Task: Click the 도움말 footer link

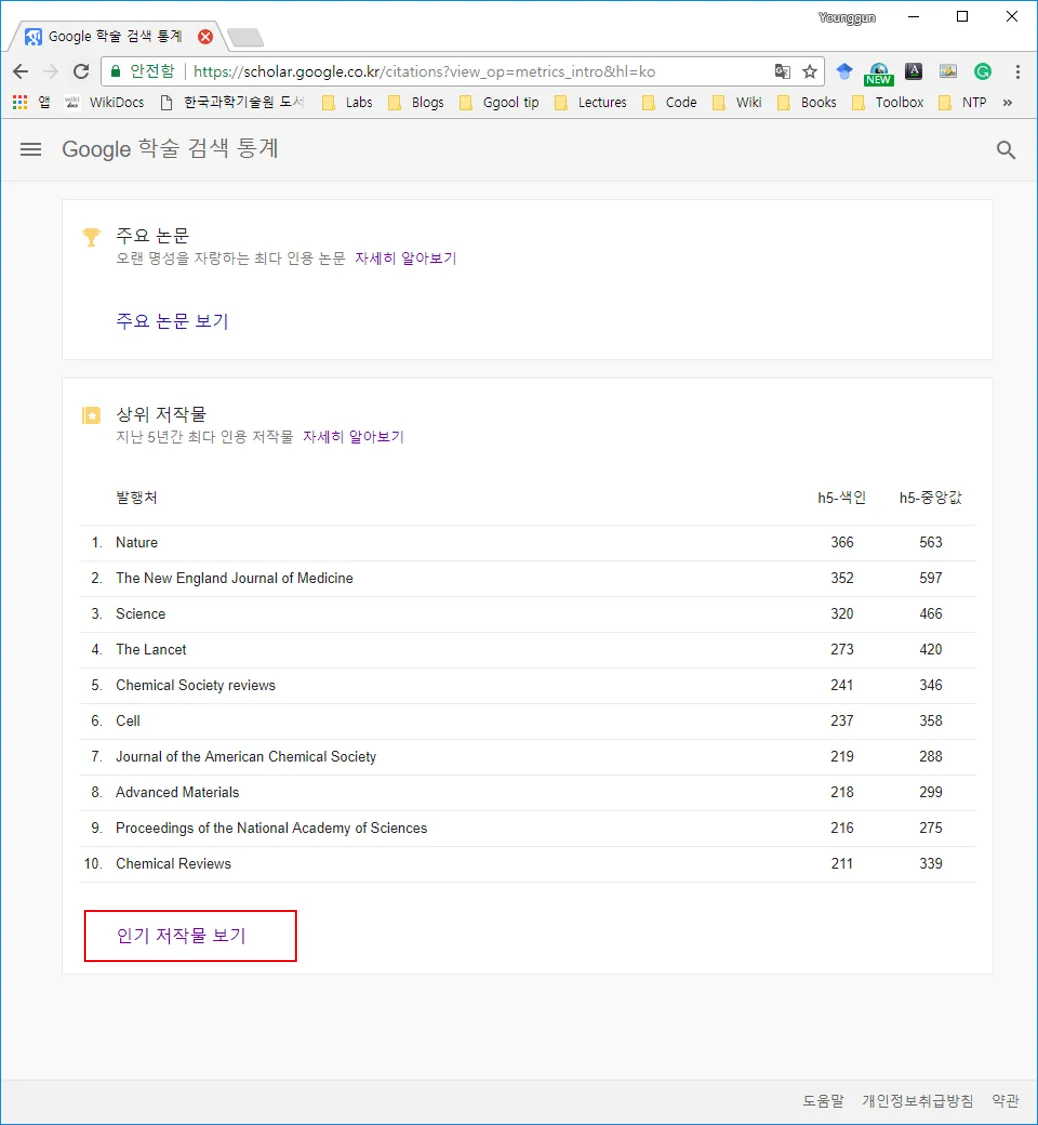Action: [823, 1100]
